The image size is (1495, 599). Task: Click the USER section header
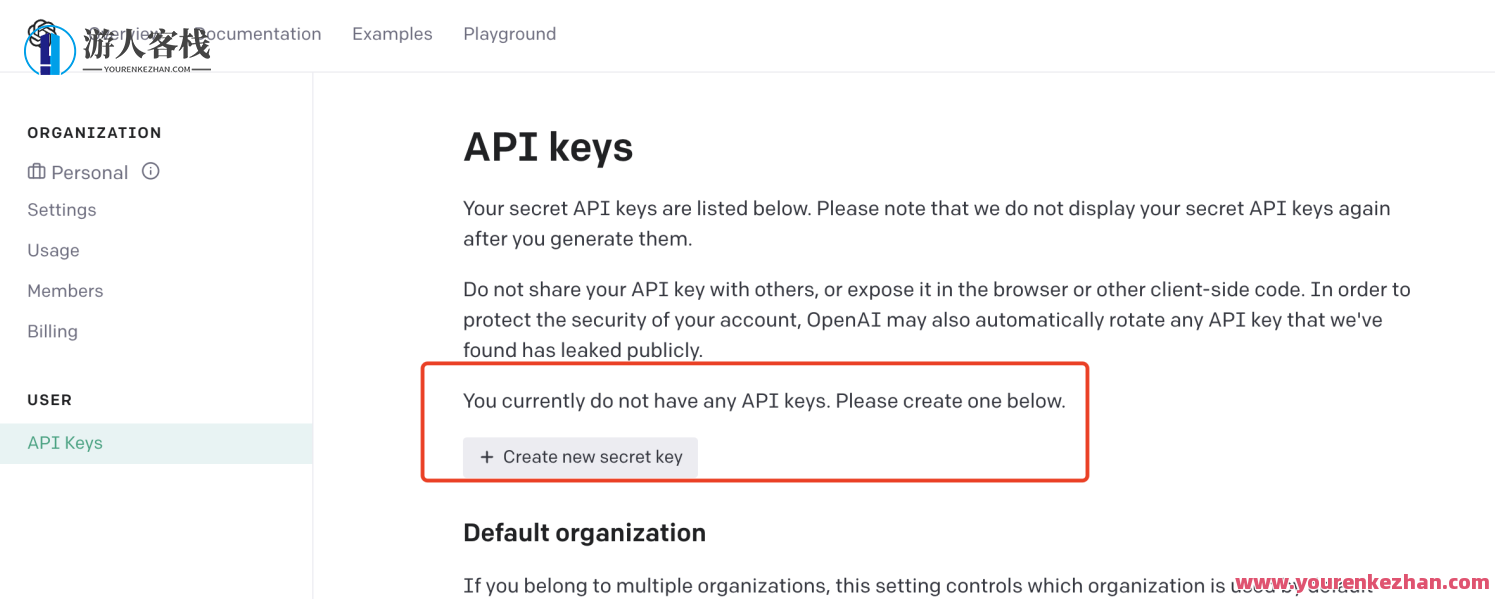pyautogui.click(x=49, y=400)
